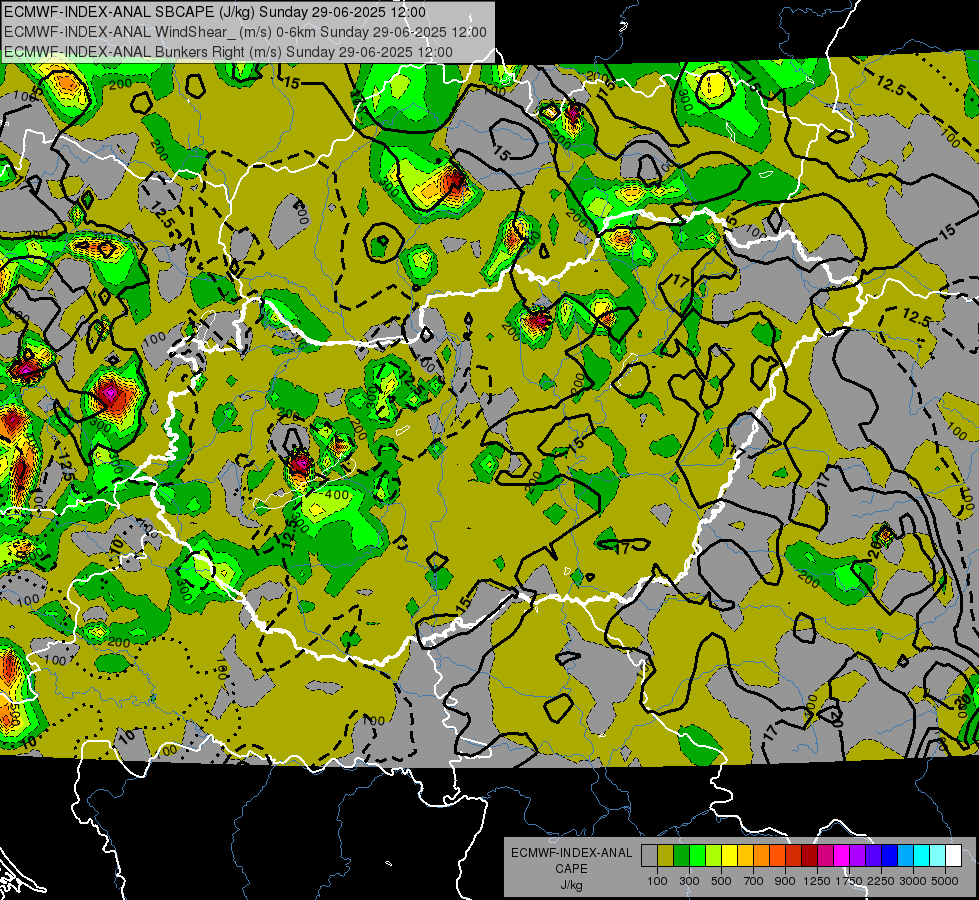
Task: Click the WindShear 0-6km layer title line
Action: [245, 32]
